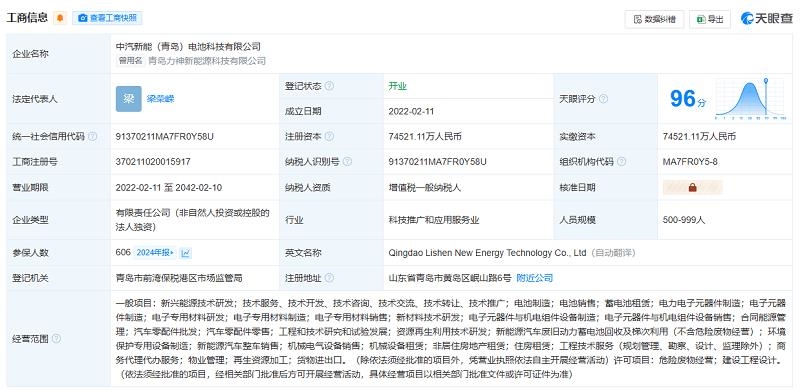800x391 pixels.
Task: Click 增值税一般纳税人 value
Action: pos(424,187)
